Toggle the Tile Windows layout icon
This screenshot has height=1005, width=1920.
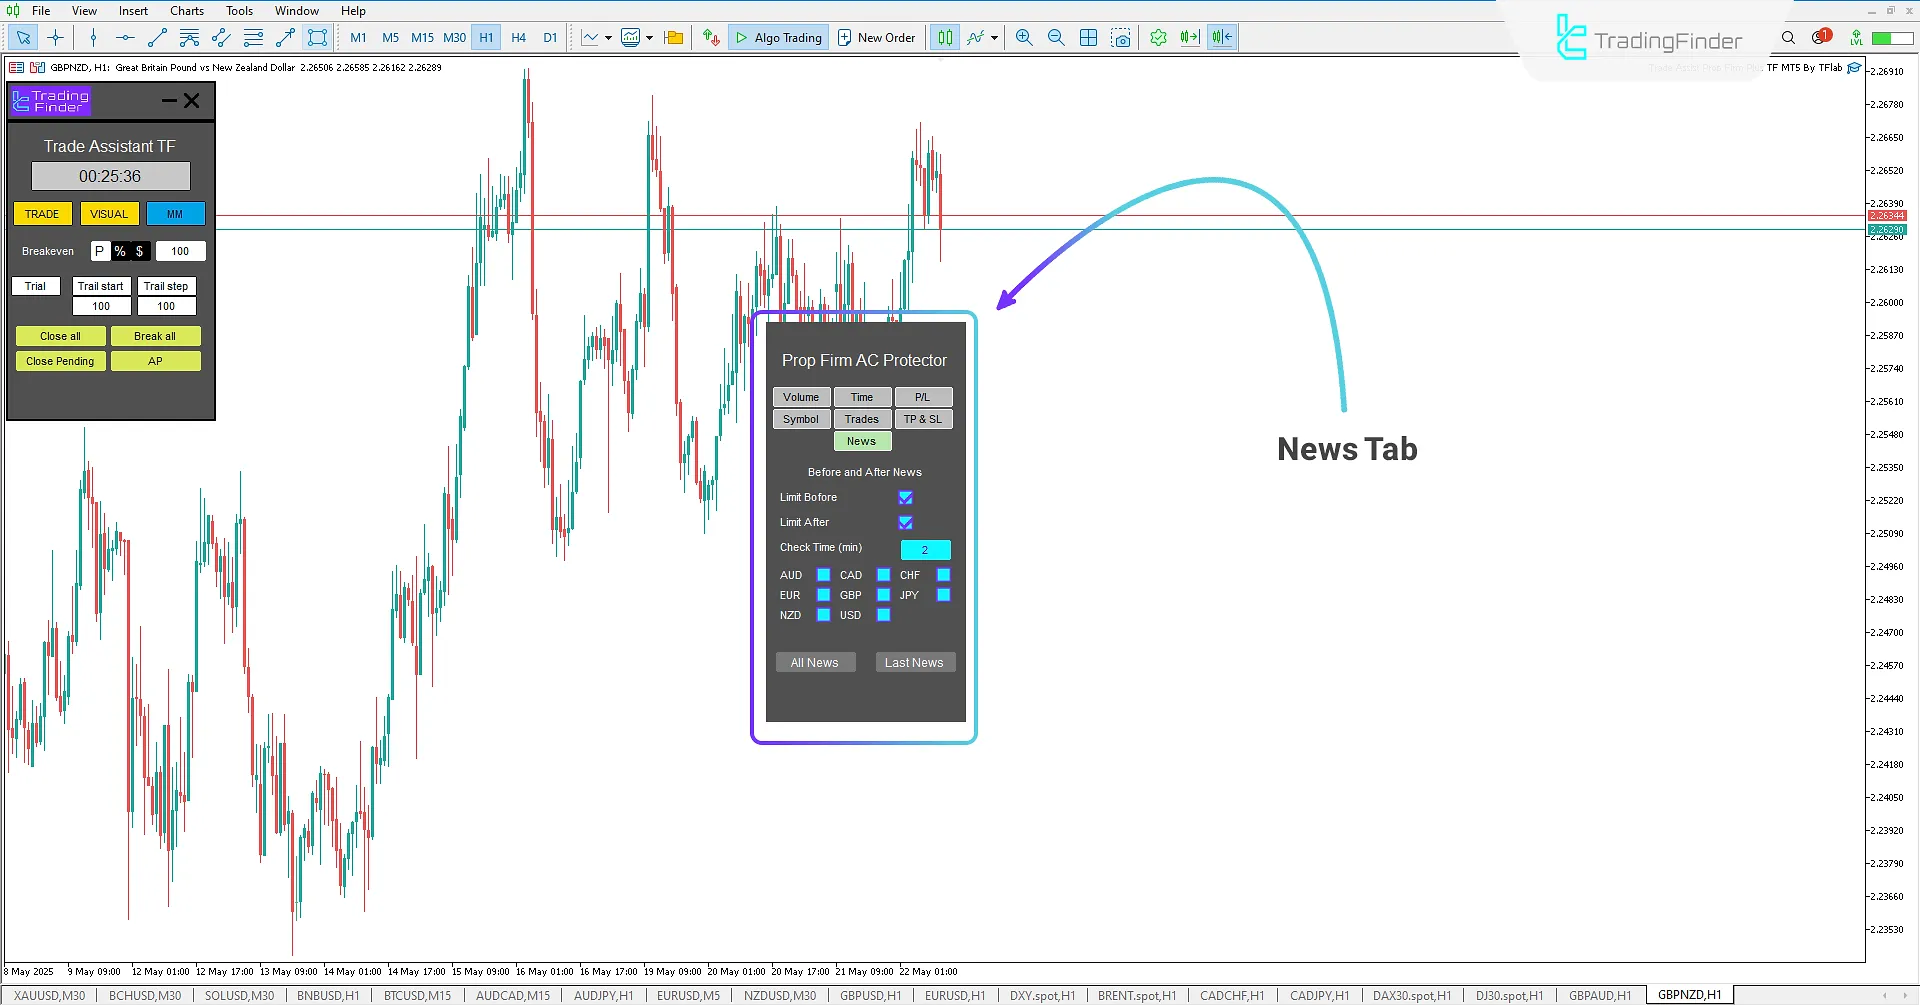point(1089,37)
